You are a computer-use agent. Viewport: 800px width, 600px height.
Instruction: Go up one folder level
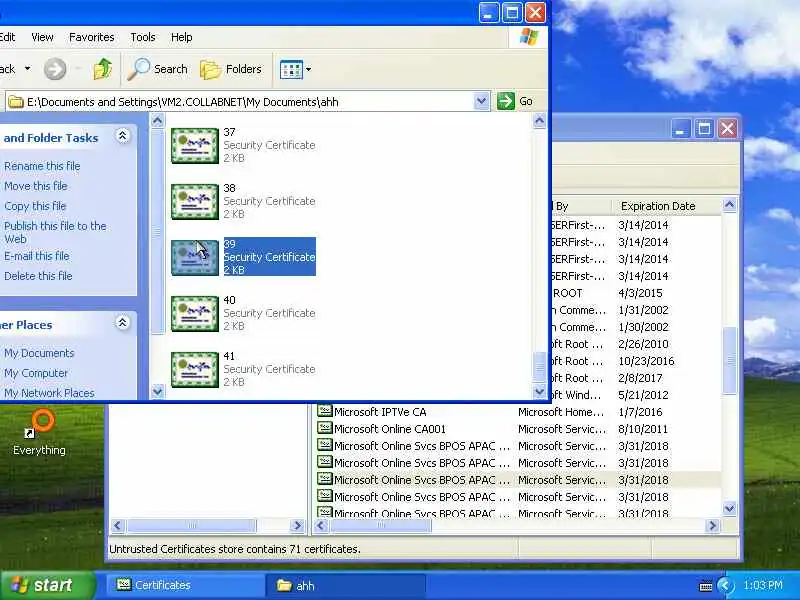[103, 69]
